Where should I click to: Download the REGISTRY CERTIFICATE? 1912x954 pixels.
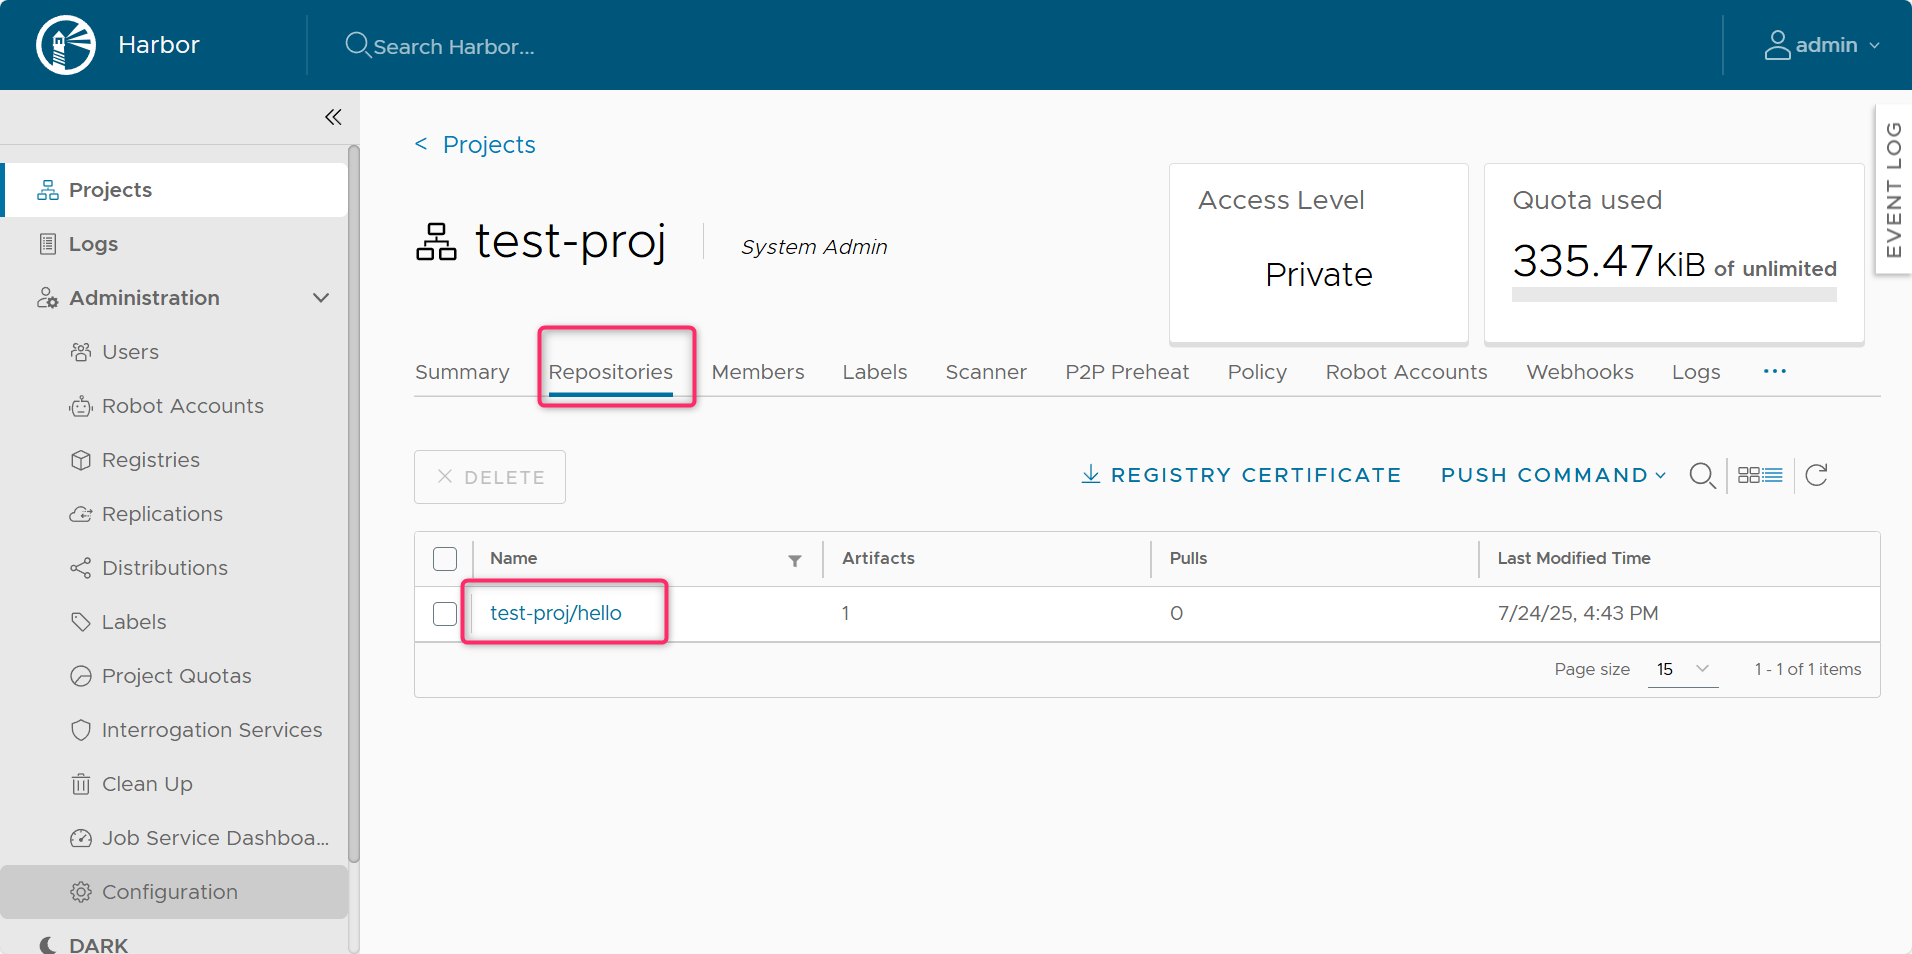(1241, 475)
